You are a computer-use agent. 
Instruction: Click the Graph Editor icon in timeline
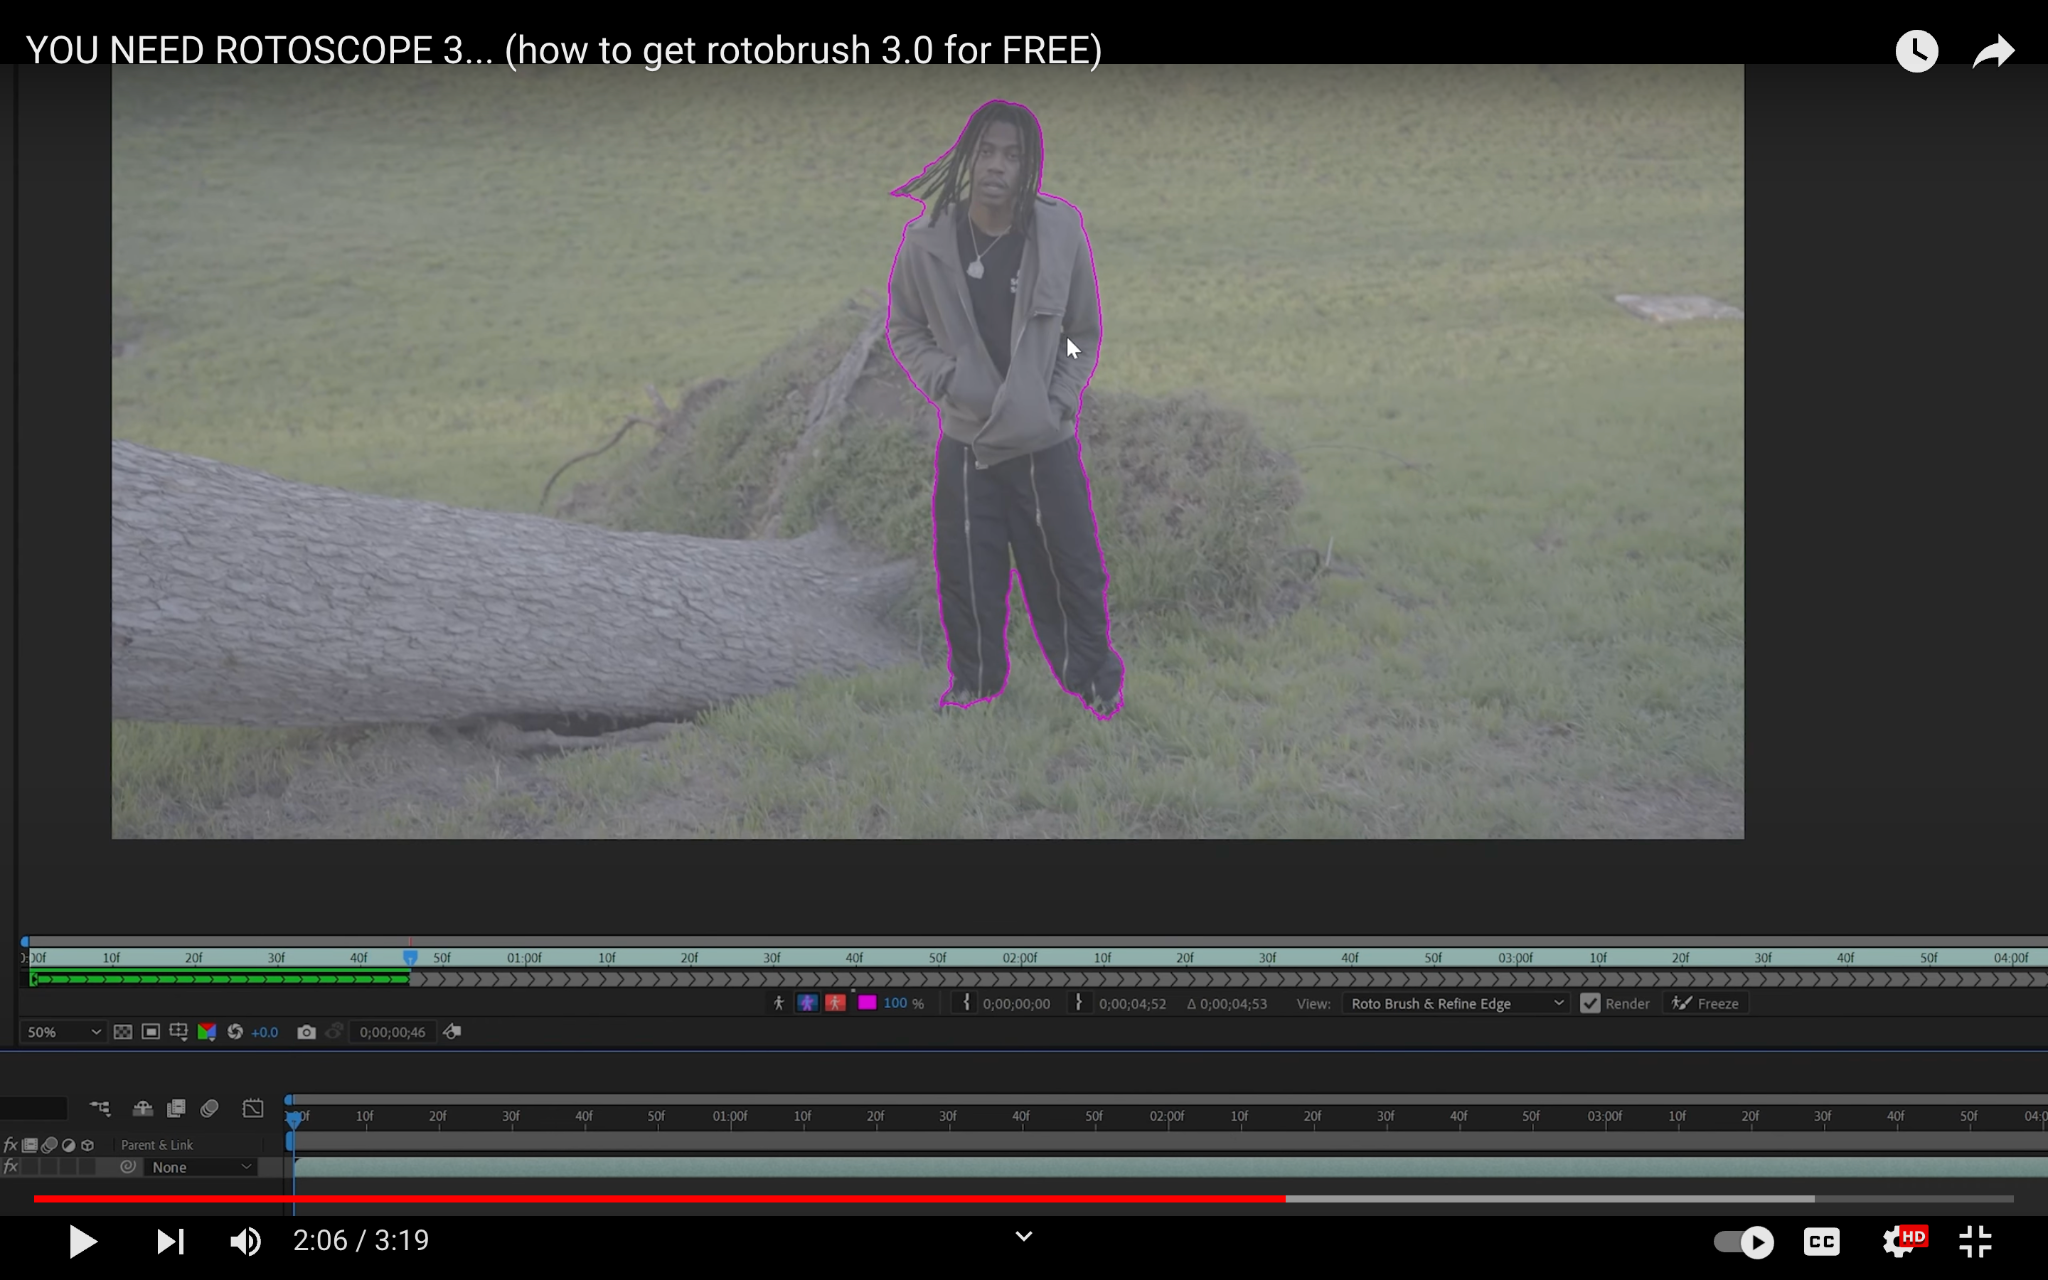[253, 1108]
